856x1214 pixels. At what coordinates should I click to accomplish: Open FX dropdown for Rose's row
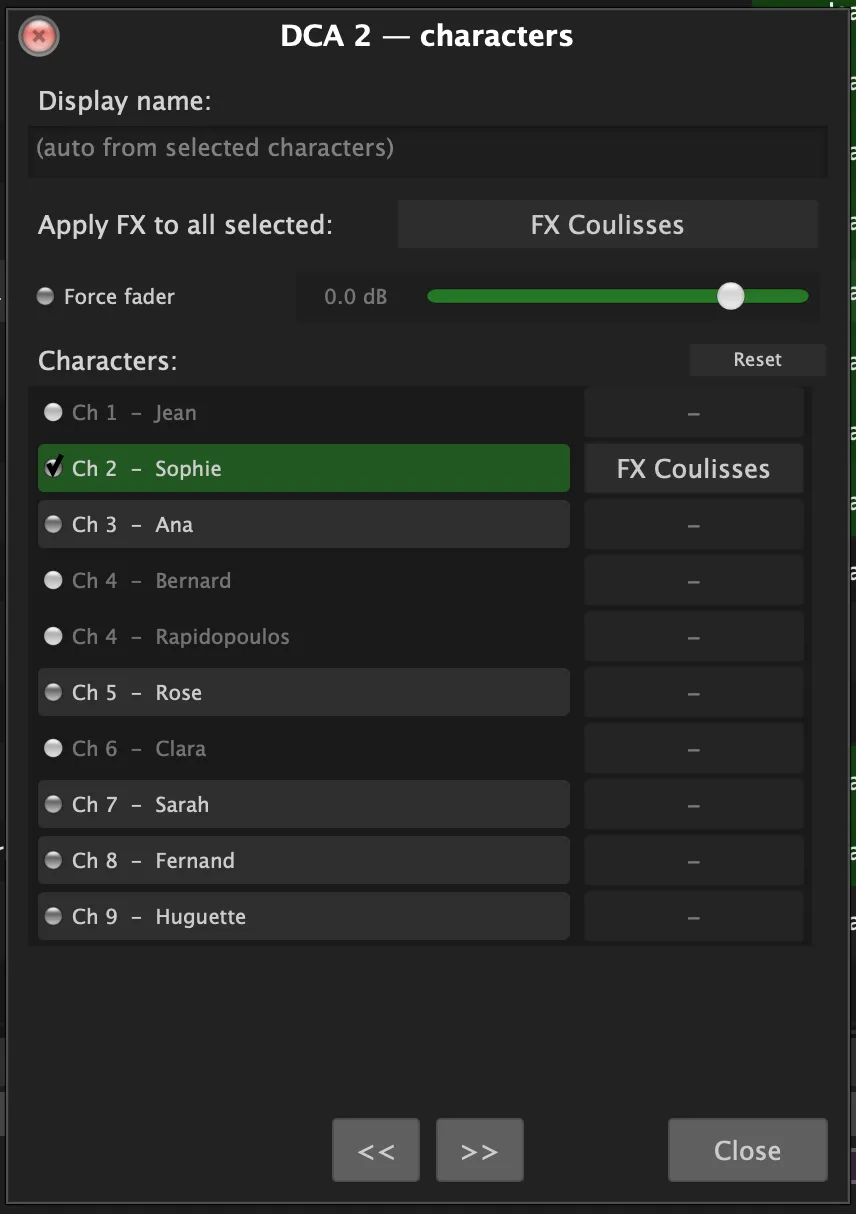pyautogui.click(x=693, y=693)
